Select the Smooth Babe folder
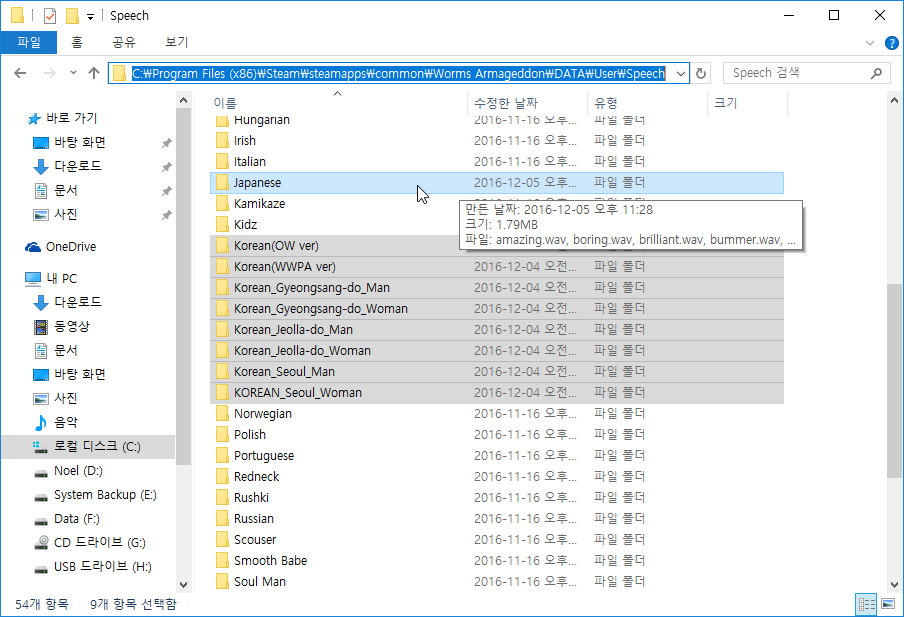The image size is (904, 617). [x=496, y=560]
